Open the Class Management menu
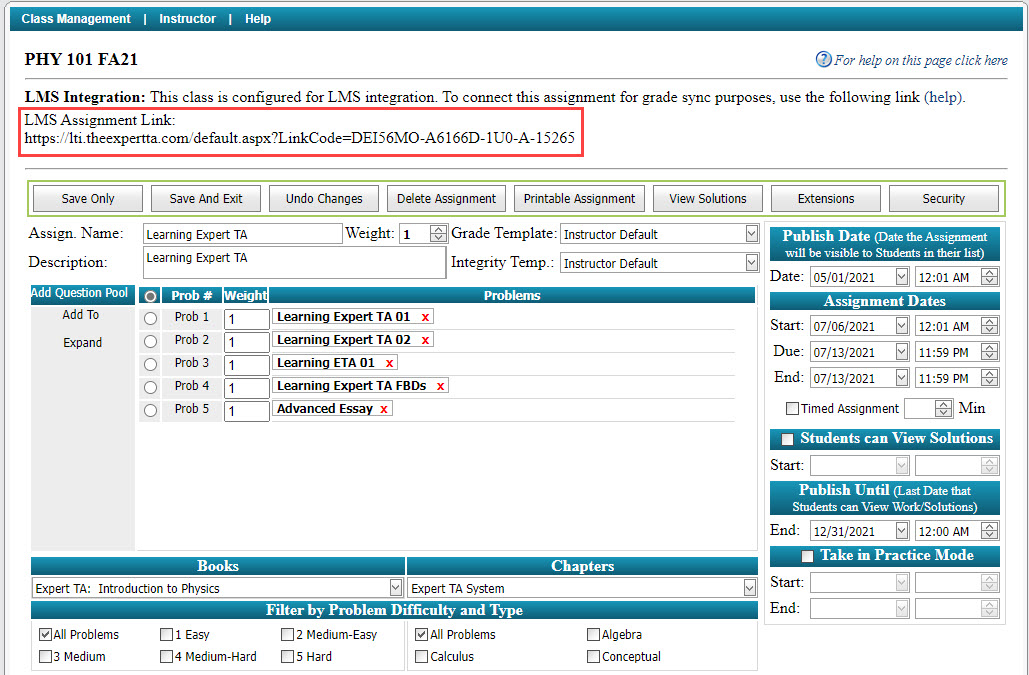This screenshot has height=675, width=1029. [75, 18]
